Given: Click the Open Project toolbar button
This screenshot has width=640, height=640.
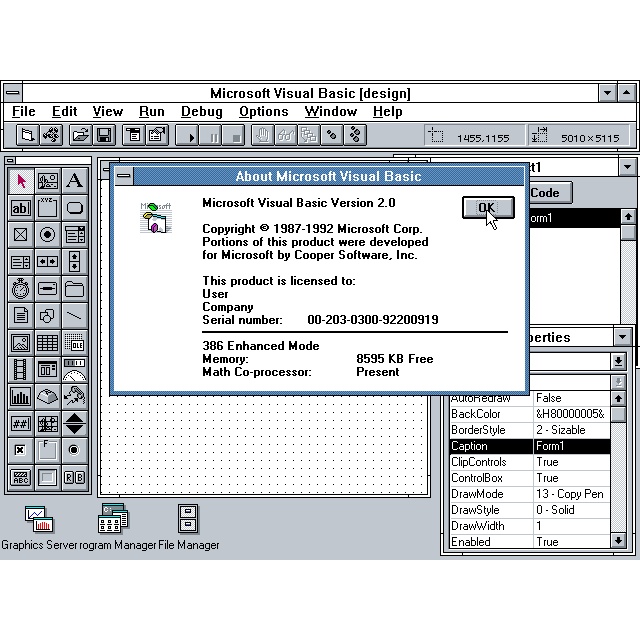Looking at the screenshot, I should point(80,135).
